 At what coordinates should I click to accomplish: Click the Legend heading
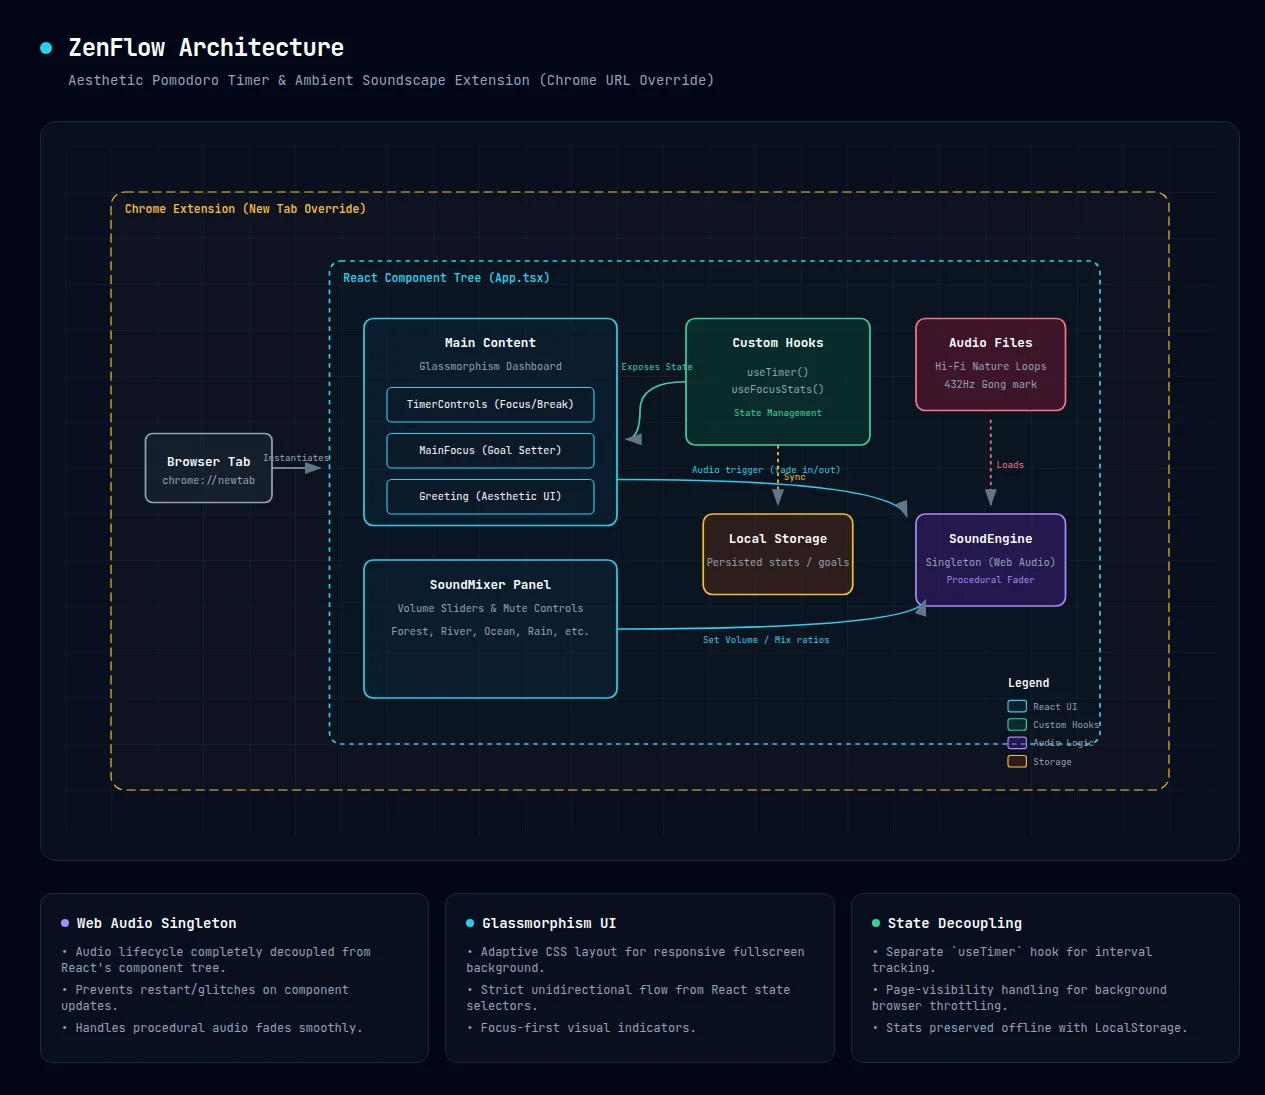(x=1029, y=683)
